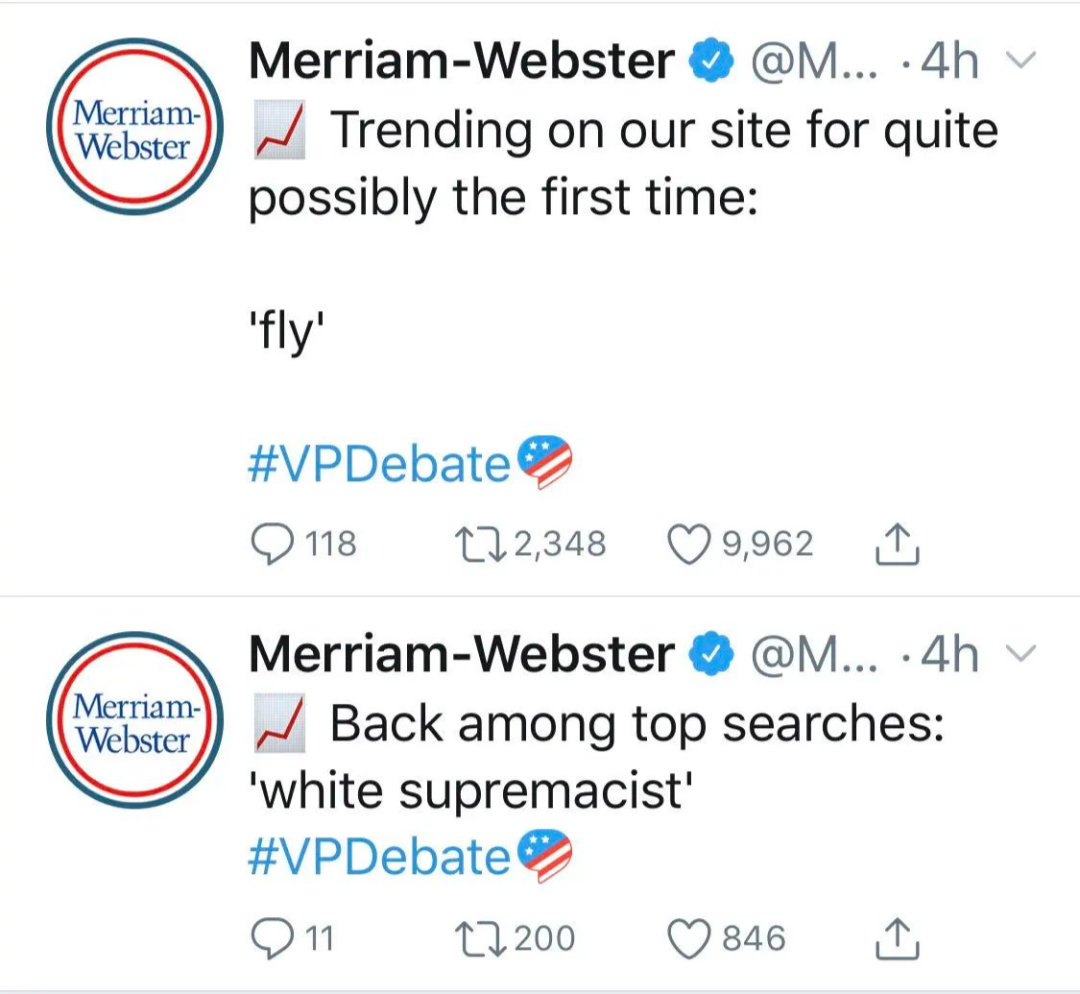Screen dimensions: 1080x994
Task: Reply to the 'white supremacist' tweet
Action: click(x=273, y=938)
